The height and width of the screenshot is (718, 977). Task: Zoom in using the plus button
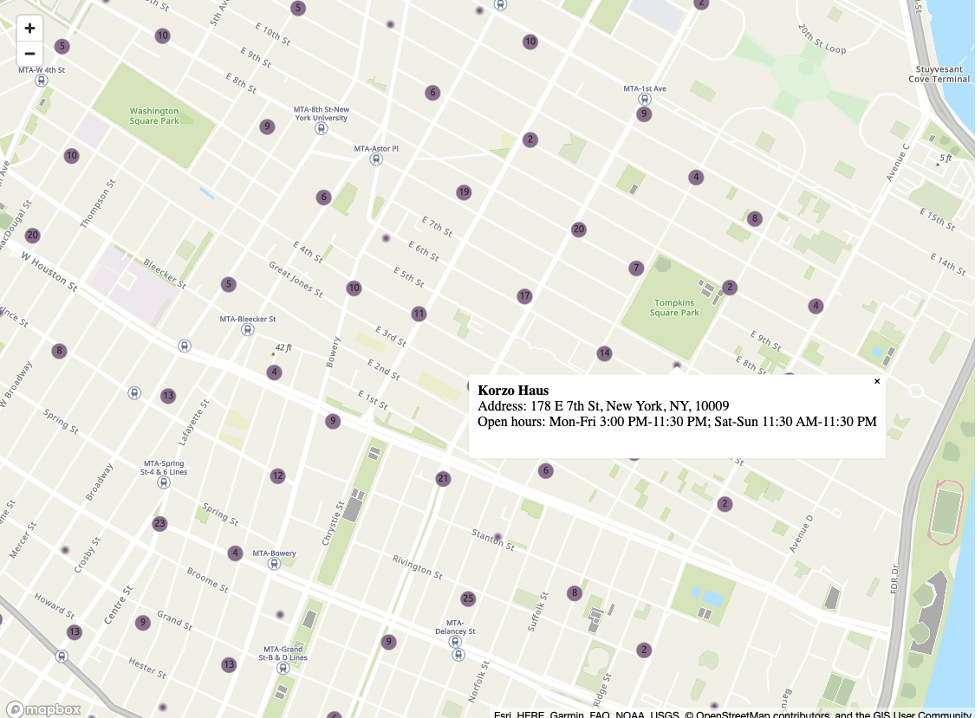tap(29, 28)
